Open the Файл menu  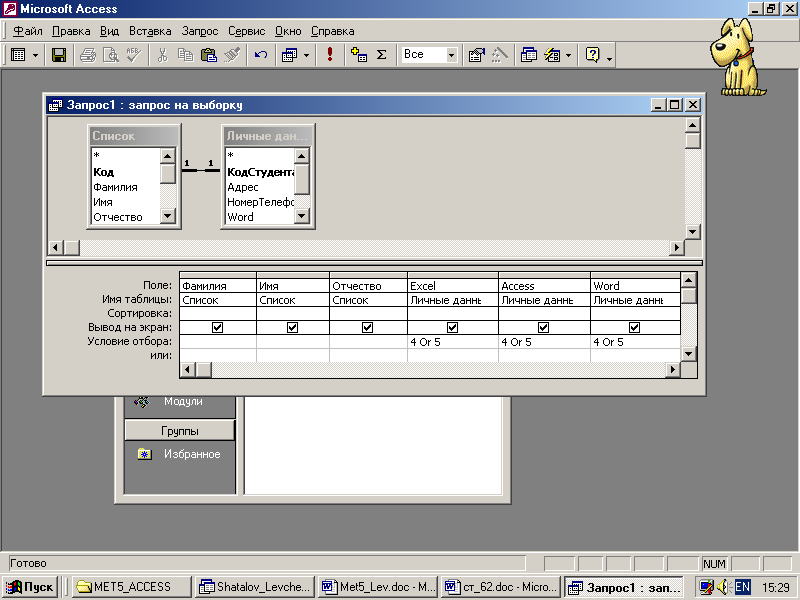coord(28,31)
